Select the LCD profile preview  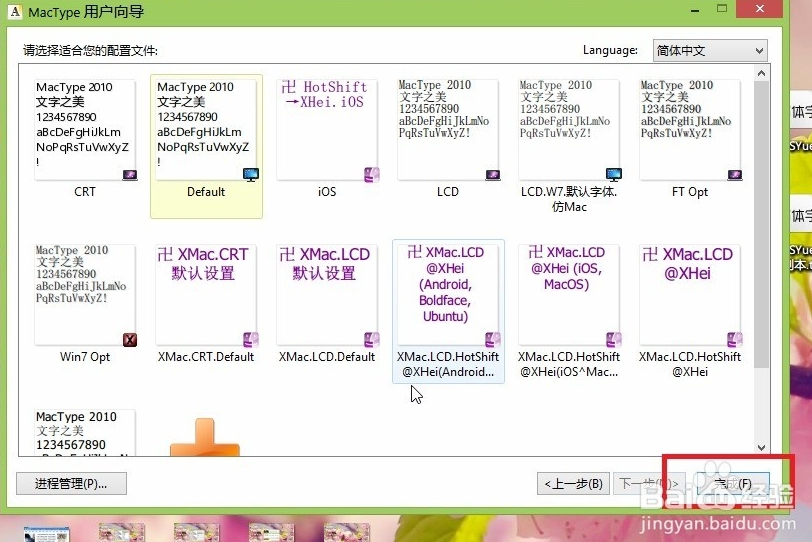(x=448, y=129)
